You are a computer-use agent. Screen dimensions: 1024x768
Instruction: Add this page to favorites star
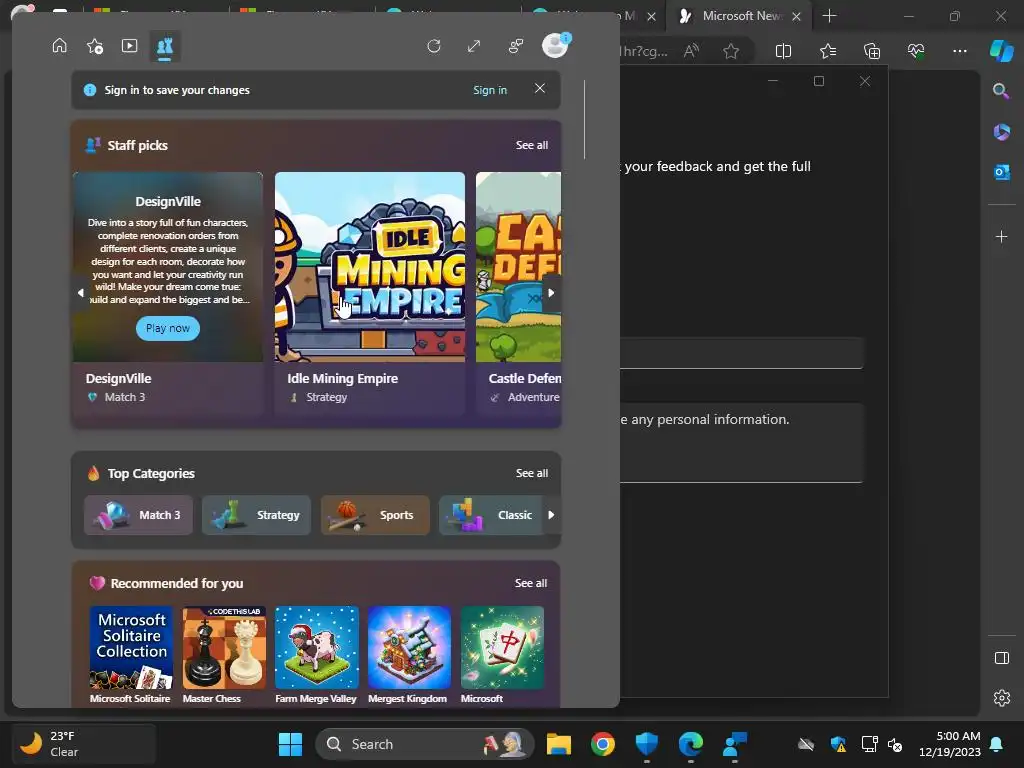click(731, 51)
